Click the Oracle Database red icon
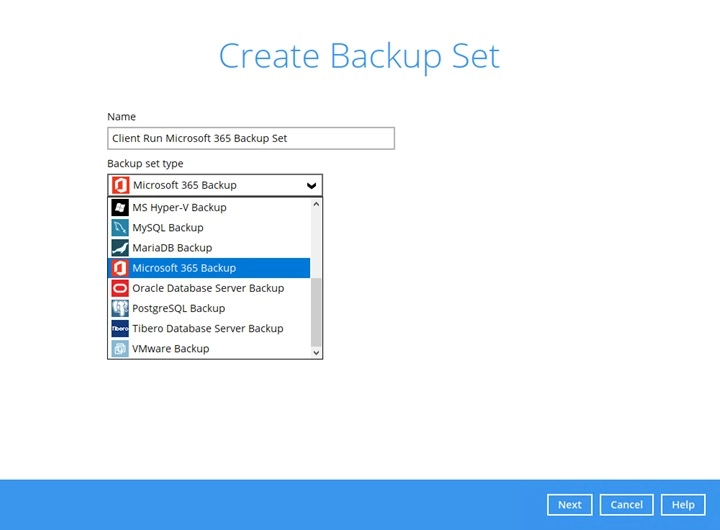The image size is (720, 530). 120,288
